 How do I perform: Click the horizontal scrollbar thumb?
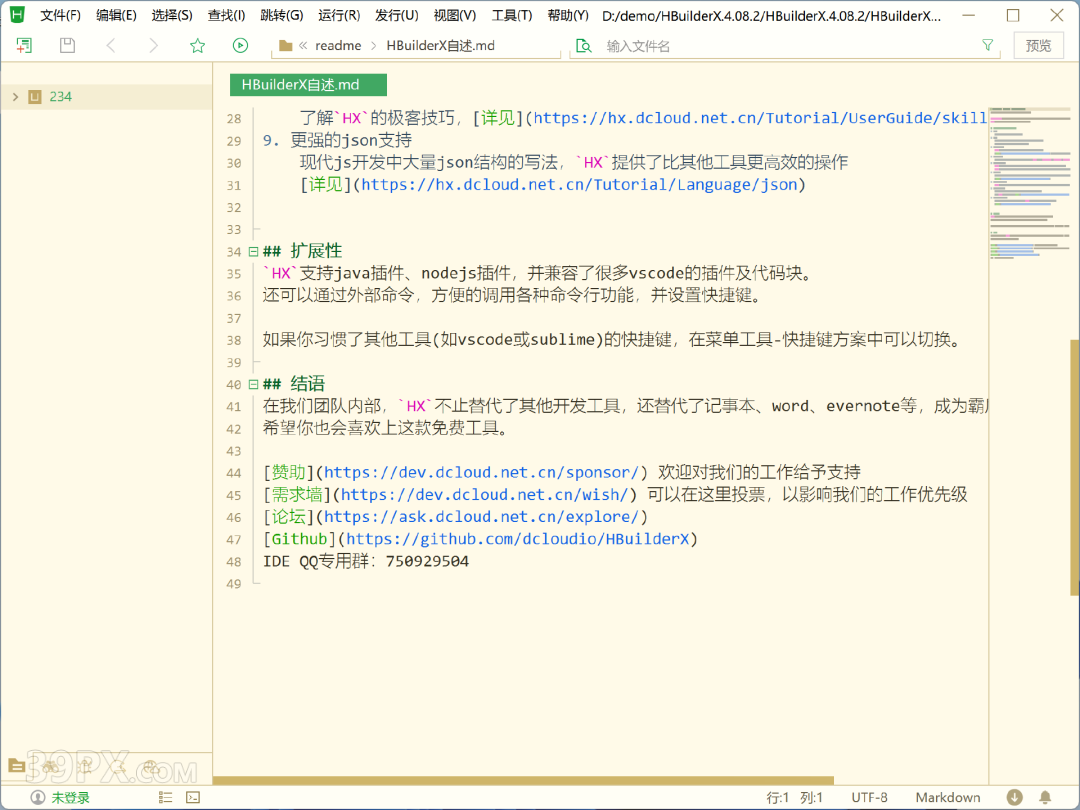523,780
